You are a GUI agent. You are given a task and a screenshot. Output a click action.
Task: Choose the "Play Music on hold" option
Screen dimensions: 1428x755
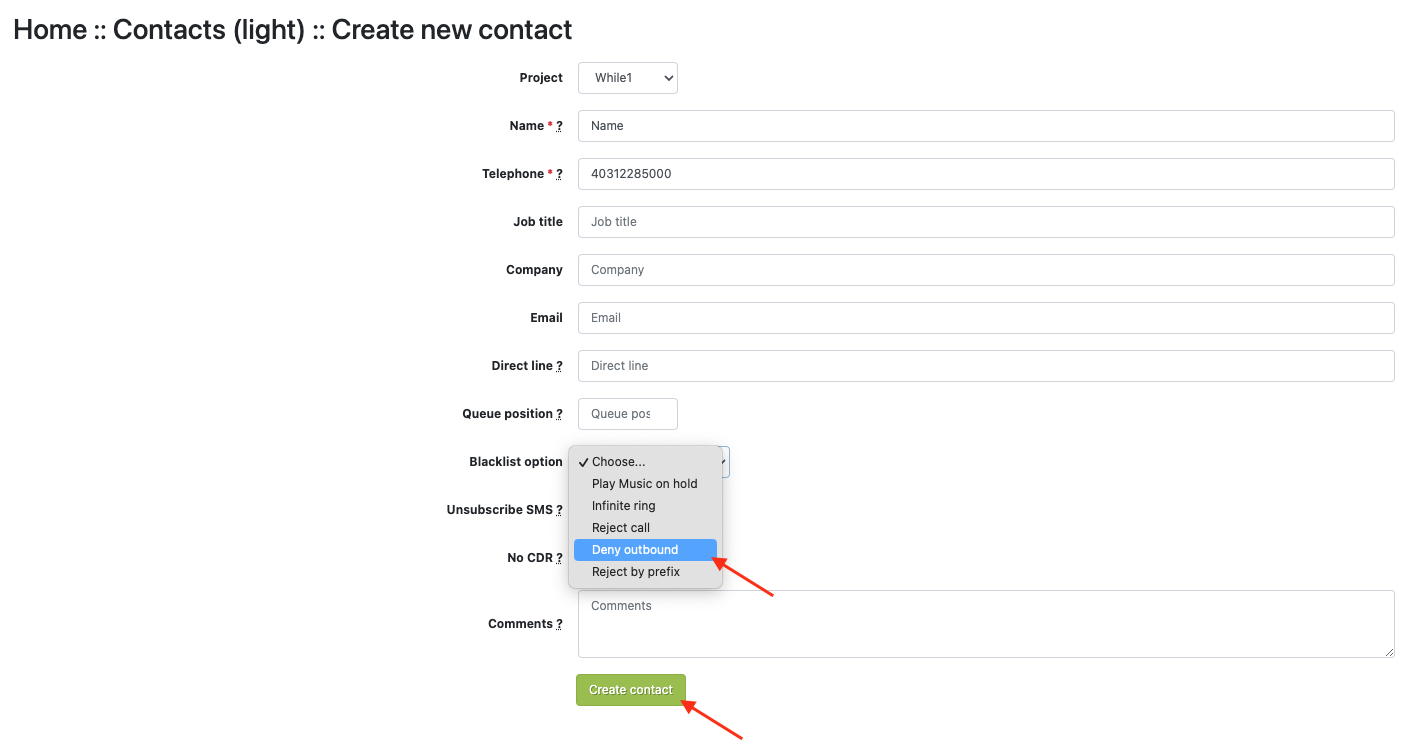click(645, 484)
